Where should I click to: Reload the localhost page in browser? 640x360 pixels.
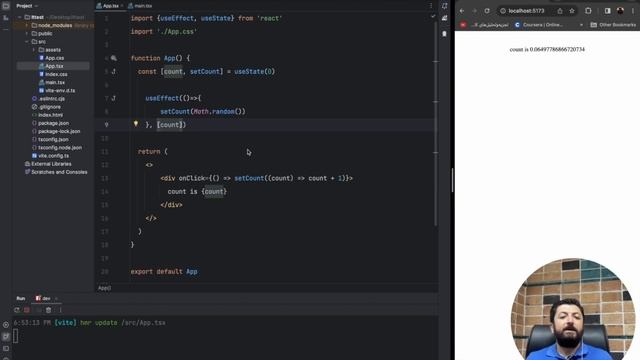point(487,11)
